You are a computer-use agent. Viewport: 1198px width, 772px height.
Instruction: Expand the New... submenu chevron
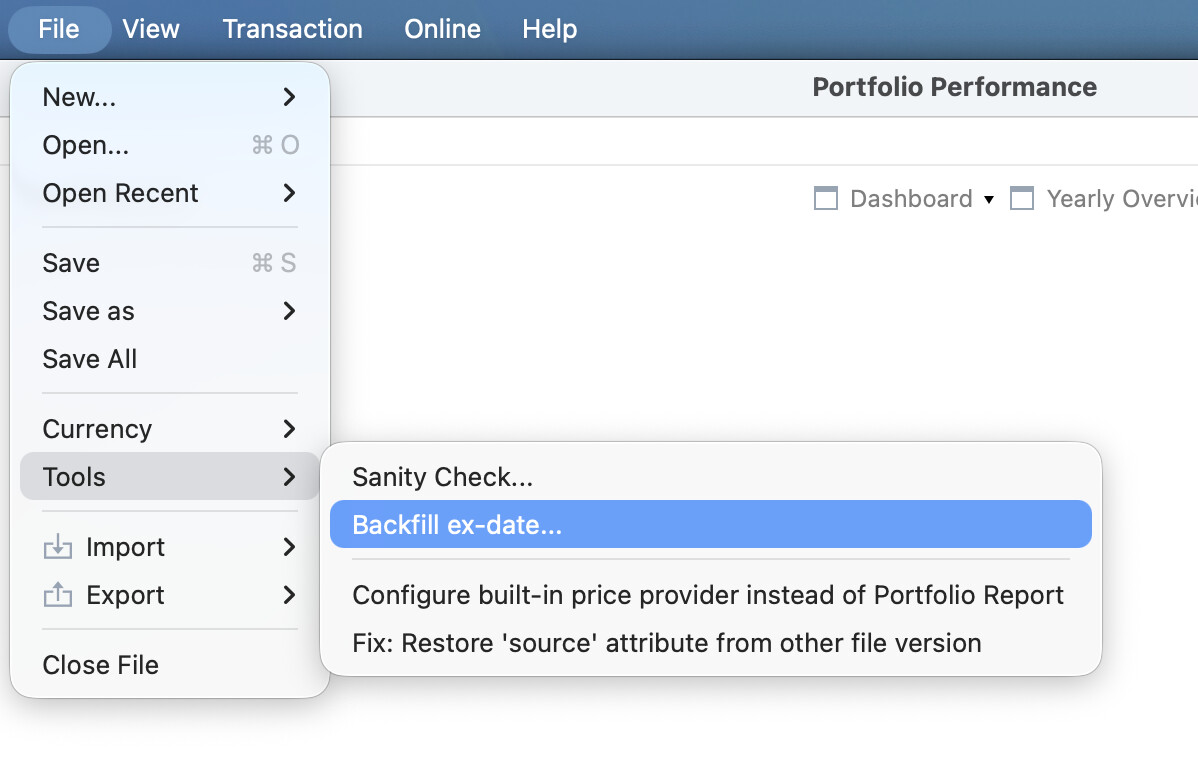[289, 97]
